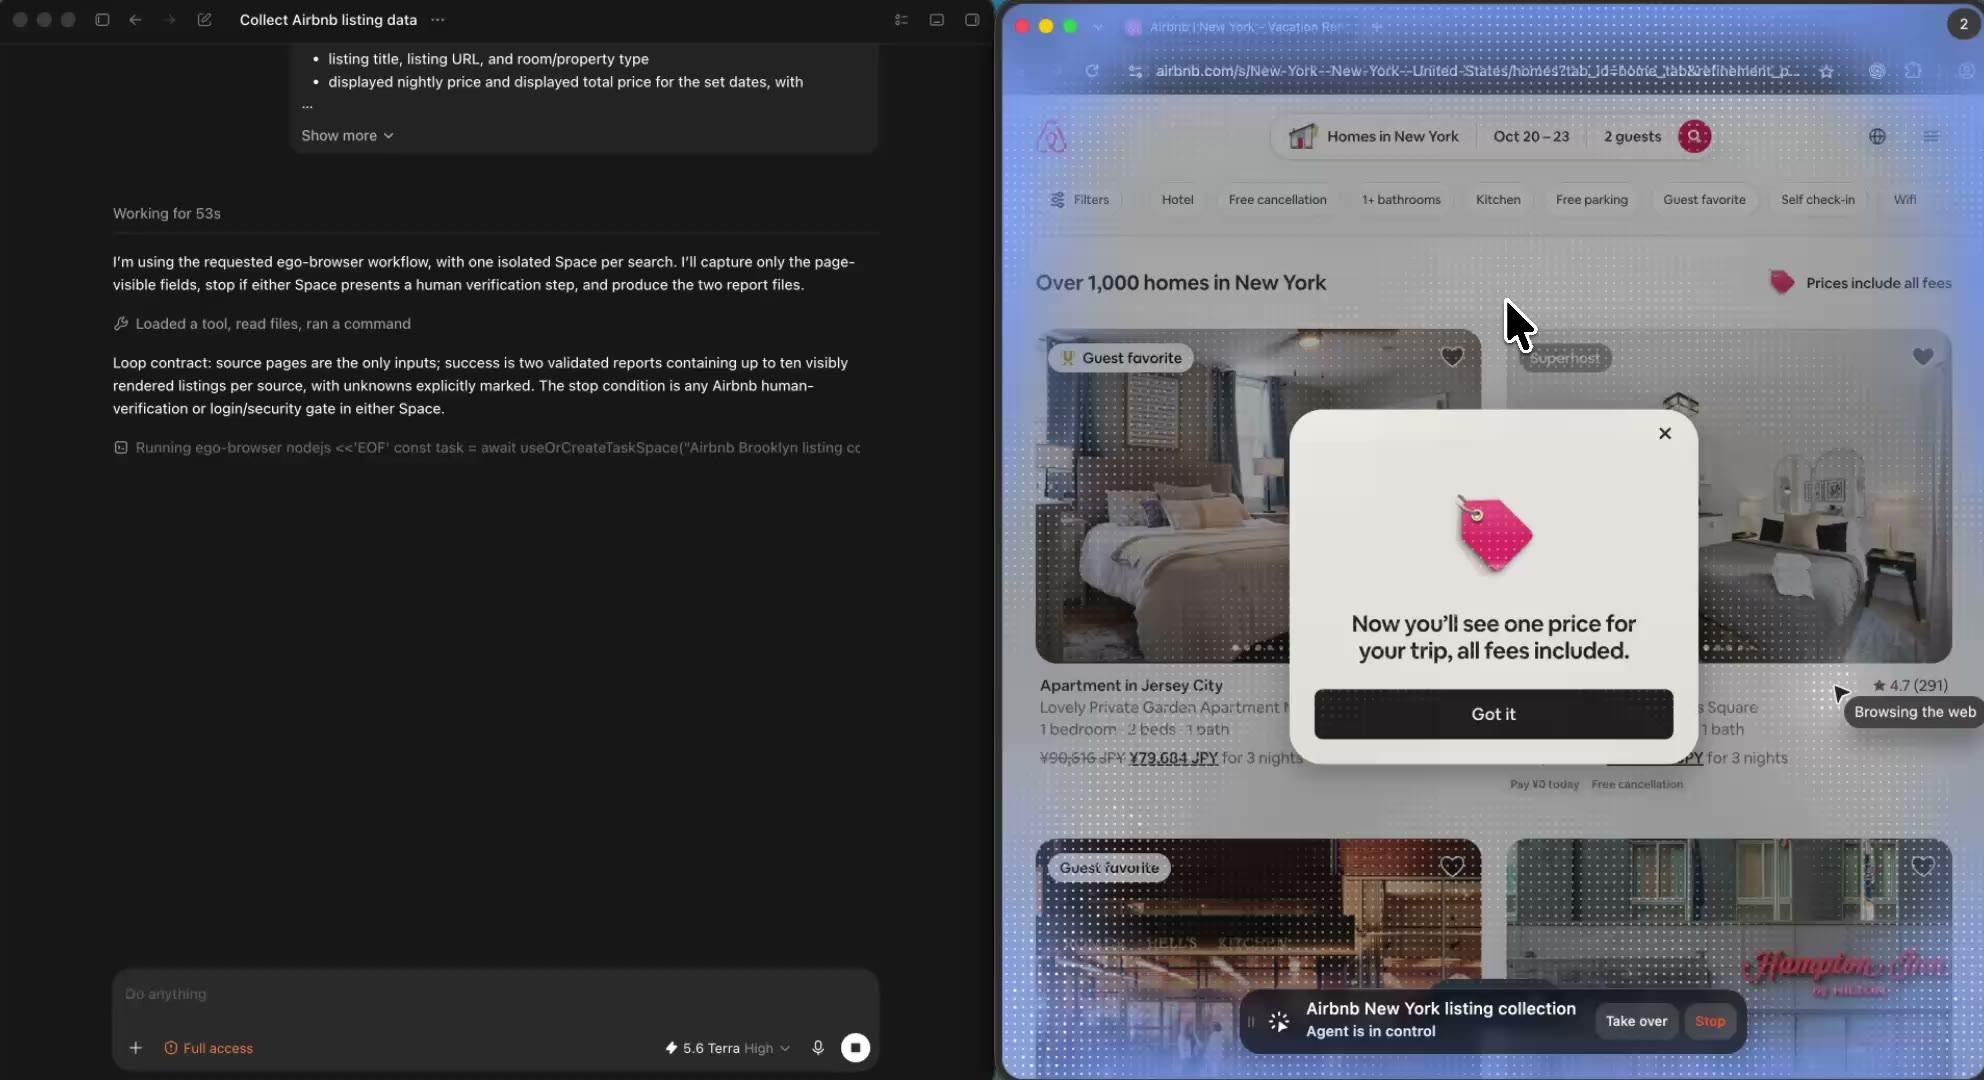Toggle the bottom panel icon in agent title bar
The width and height of the screenshot is (1984, 1080).
pos(937,20)
